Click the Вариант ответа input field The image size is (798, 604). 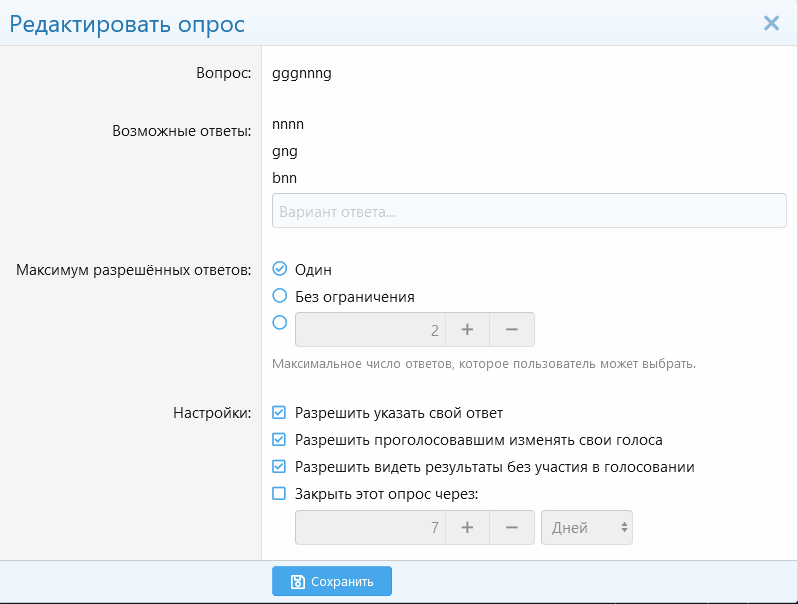coord(529,211)
